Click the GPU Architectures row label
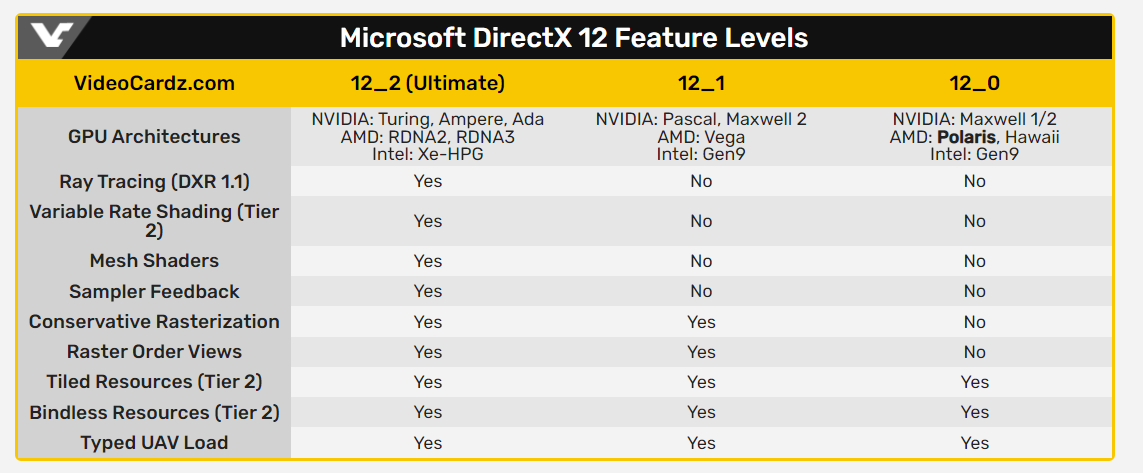This screenshot has width=1143, height=473. [154, 137]
